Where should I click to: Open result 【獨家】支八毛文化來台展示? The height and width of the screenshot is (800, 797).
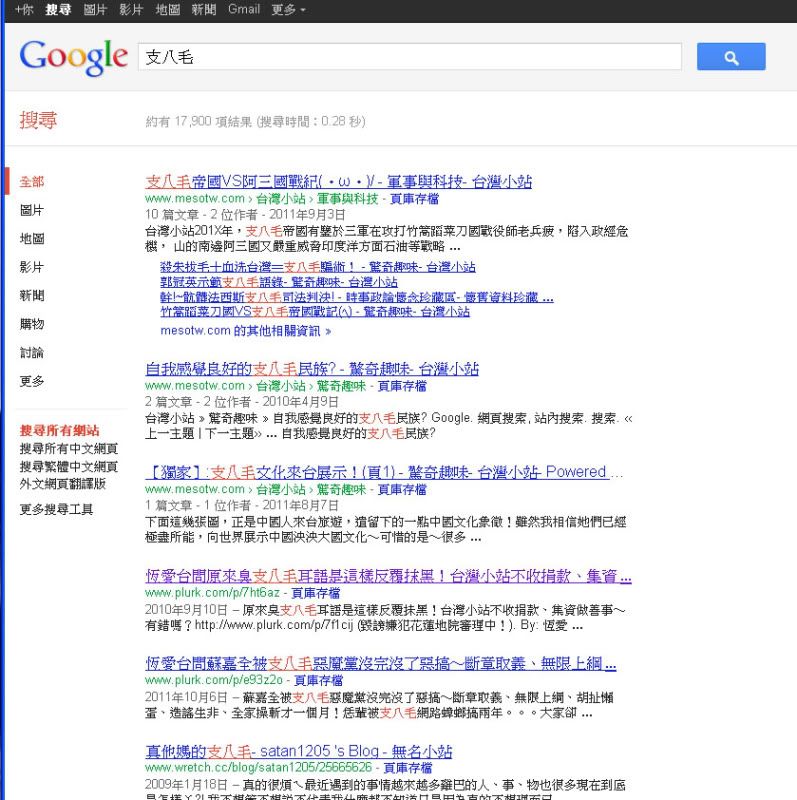click(384, 472)
